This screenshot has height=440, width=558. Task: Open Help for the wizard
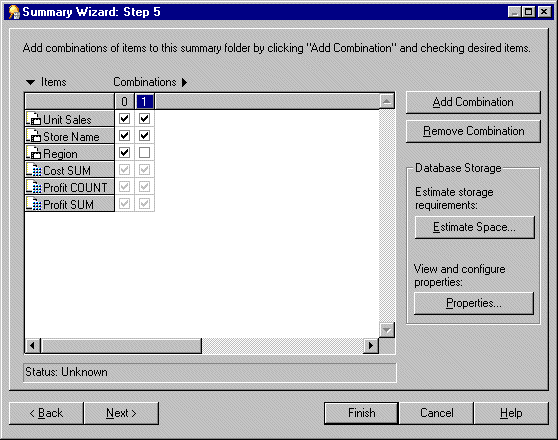tap(511, 413)
